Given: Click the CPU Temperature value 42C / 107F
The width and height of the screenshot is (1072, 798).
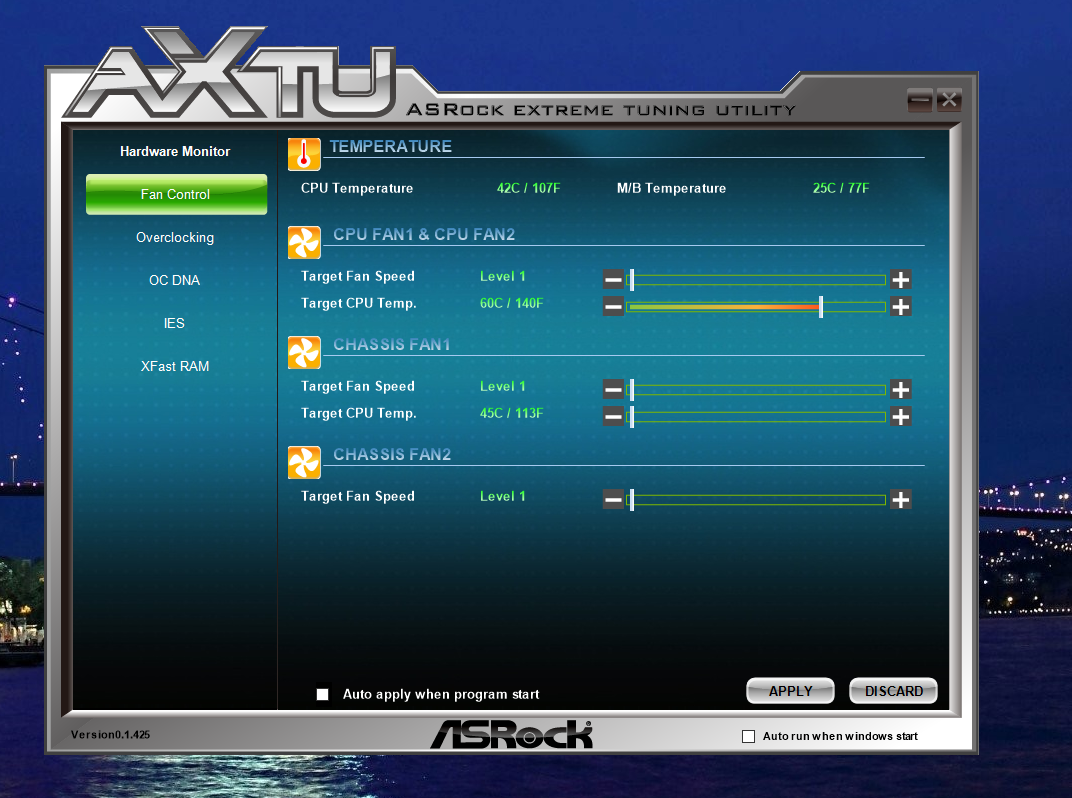Looking at the screenshot, I should tap(528, 188).
